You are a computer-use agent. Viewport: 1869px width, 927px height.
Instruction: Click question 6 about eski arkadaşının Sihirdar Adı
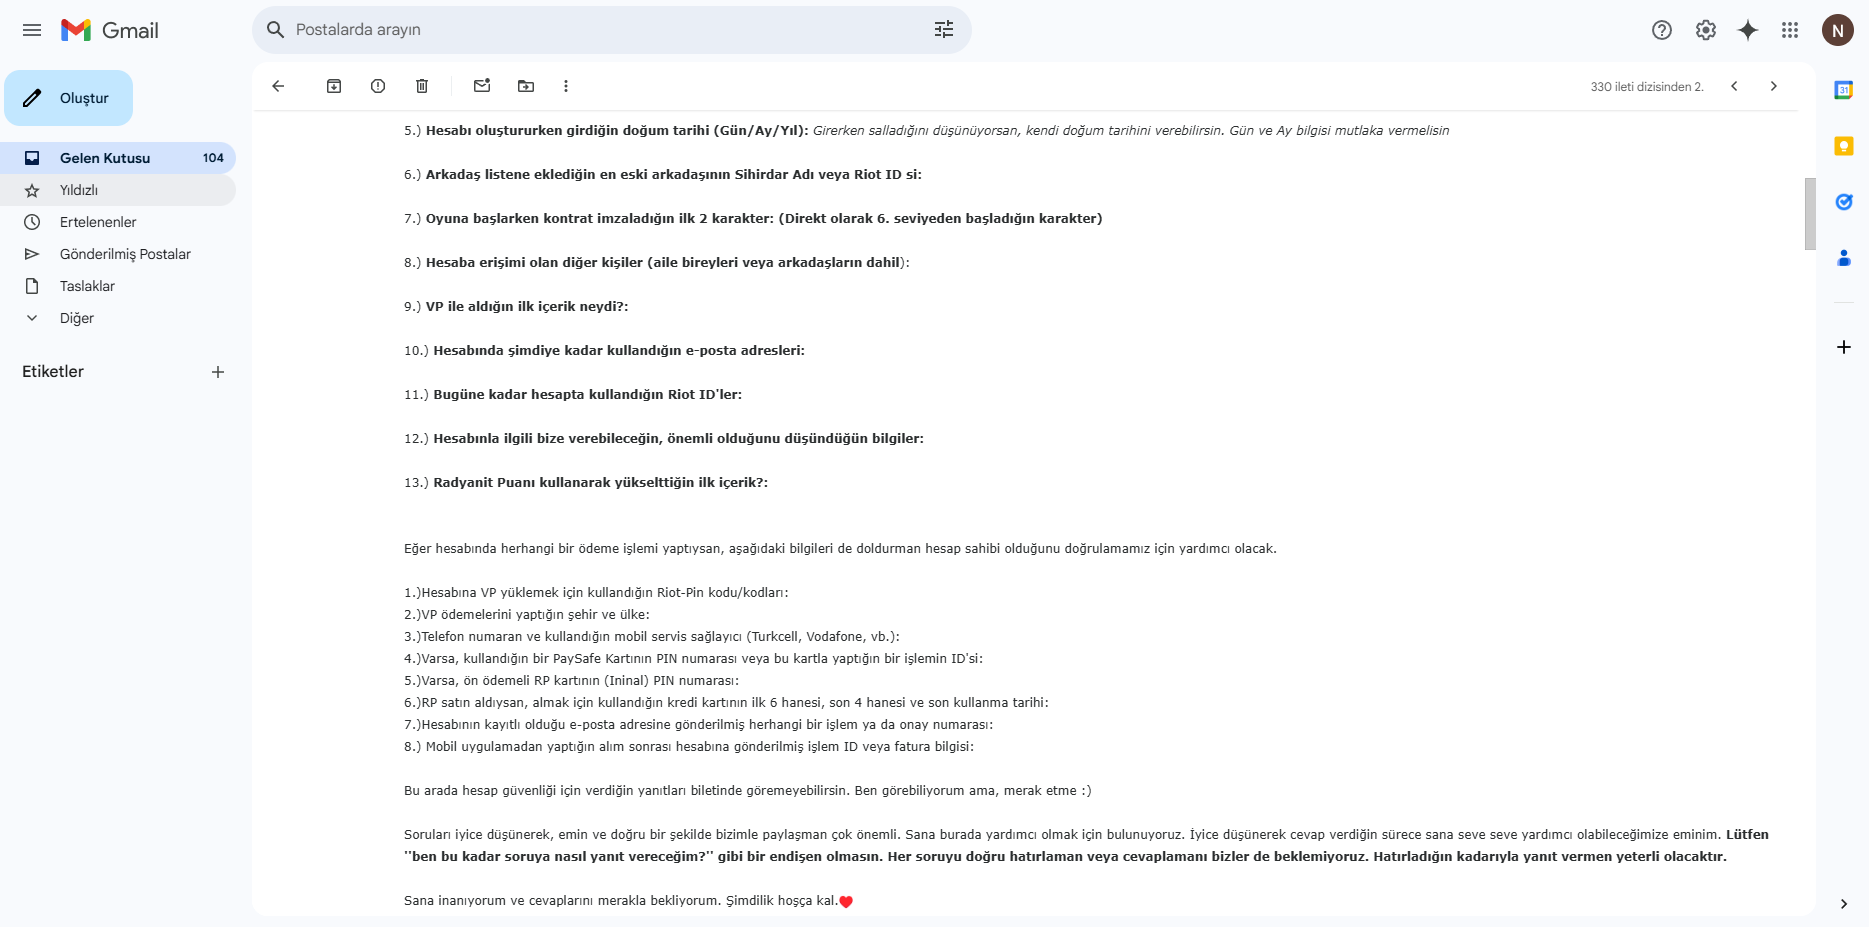pyautogui.click(x=663, y=175)
